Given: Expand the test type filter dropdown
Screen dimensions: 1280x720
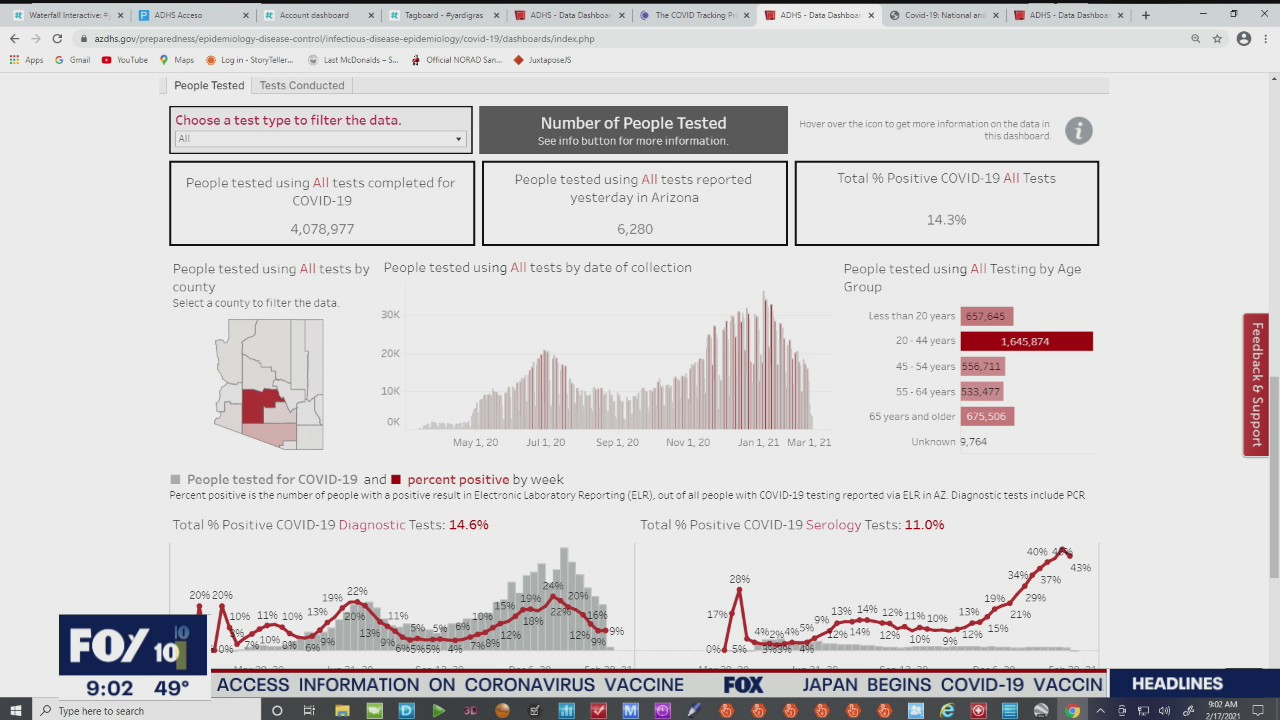Looking at the screenshot, I should (x=320, y=139).
